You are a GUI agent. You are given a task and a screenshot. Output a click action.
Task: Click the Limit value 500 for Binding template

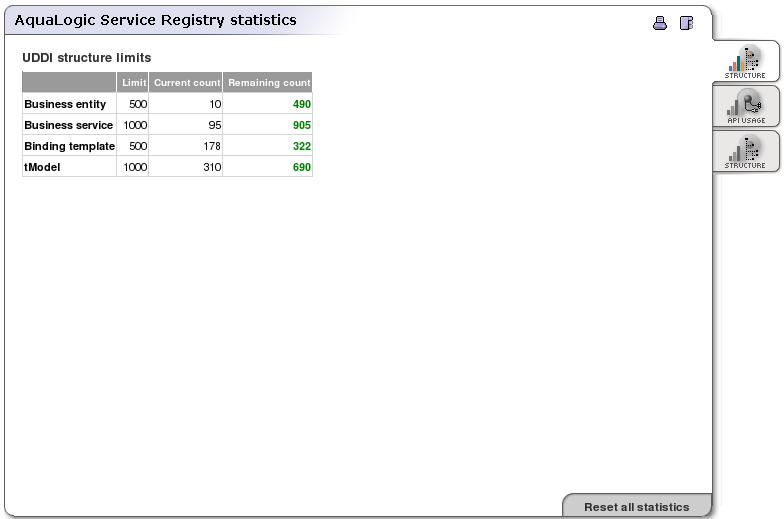tap(138, 146)
